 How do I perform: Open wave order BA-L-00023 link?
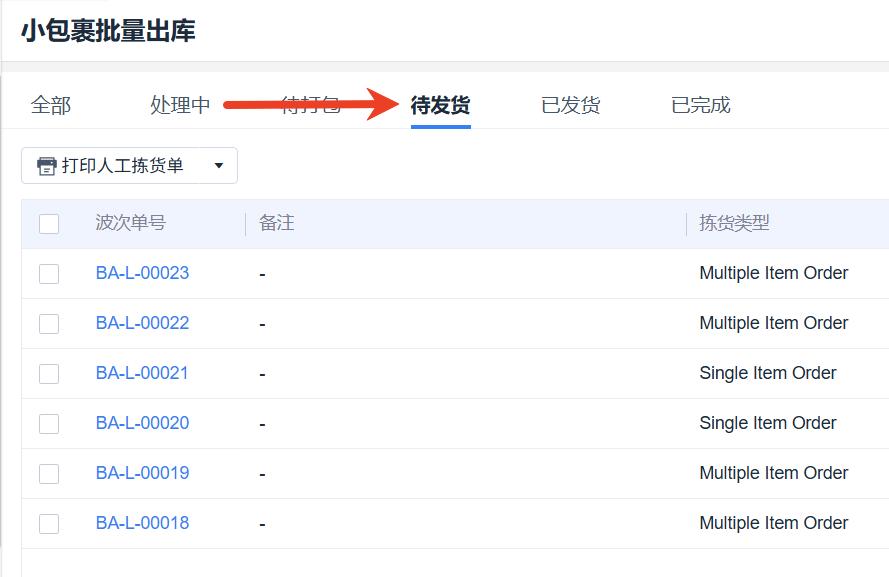(x=142, y=273)
